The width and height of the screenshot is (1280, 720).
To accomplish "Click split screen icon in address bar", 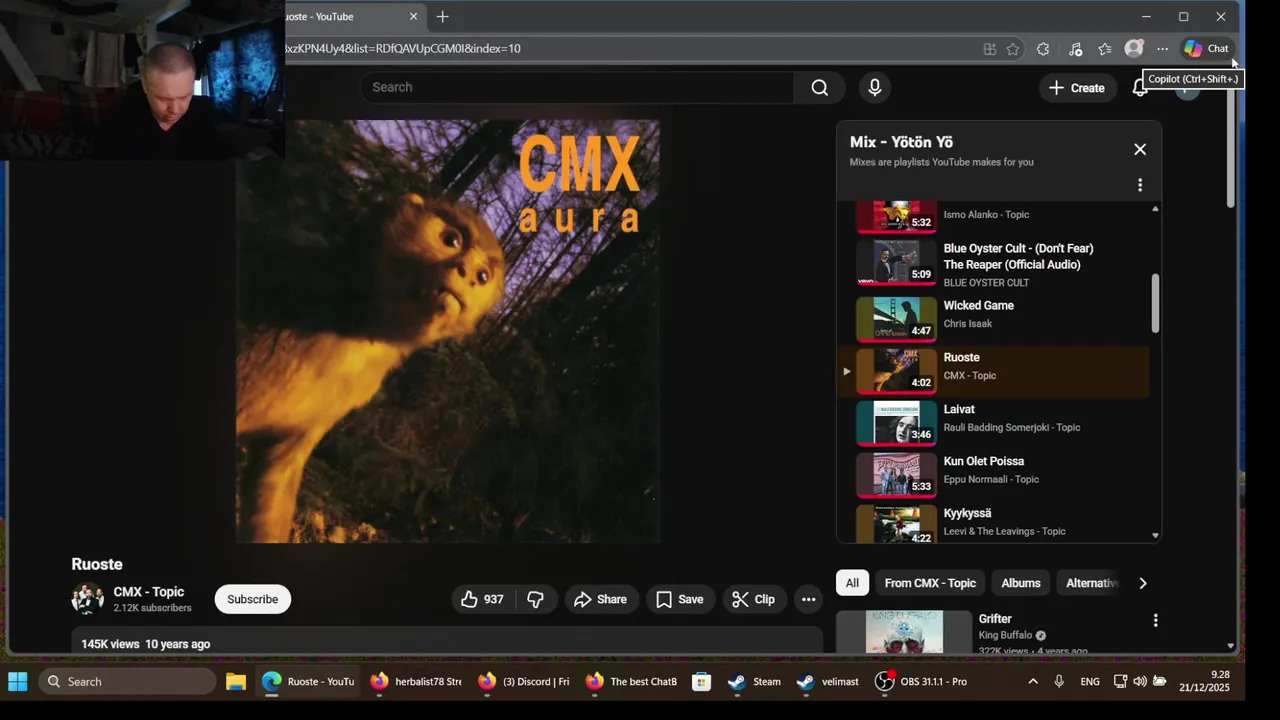I will [989, 48].
